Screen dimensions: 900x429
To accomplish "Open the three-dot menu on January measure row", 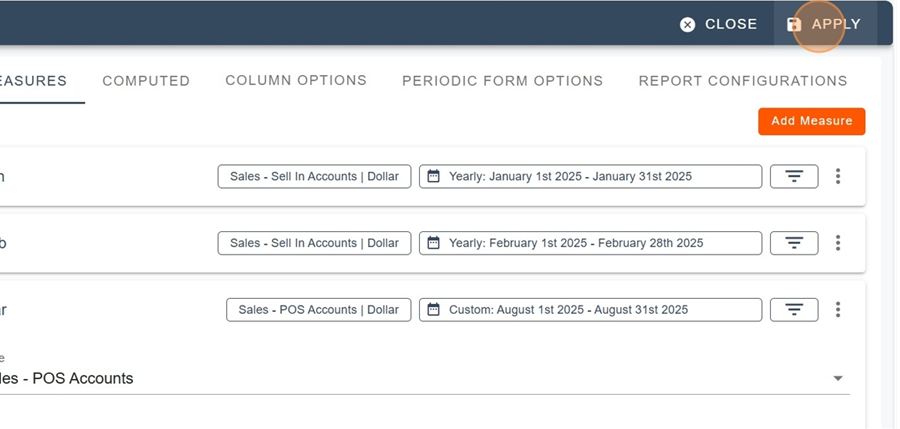I will (x=838, y=176).
